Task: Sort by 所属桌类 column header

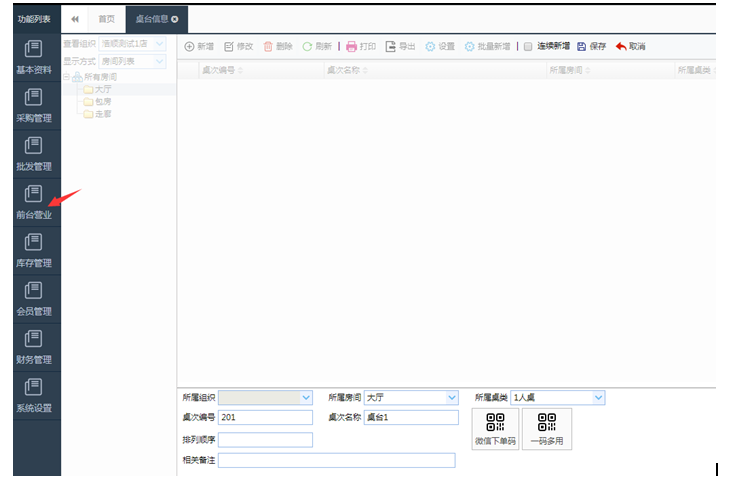Action: point(695,70)
